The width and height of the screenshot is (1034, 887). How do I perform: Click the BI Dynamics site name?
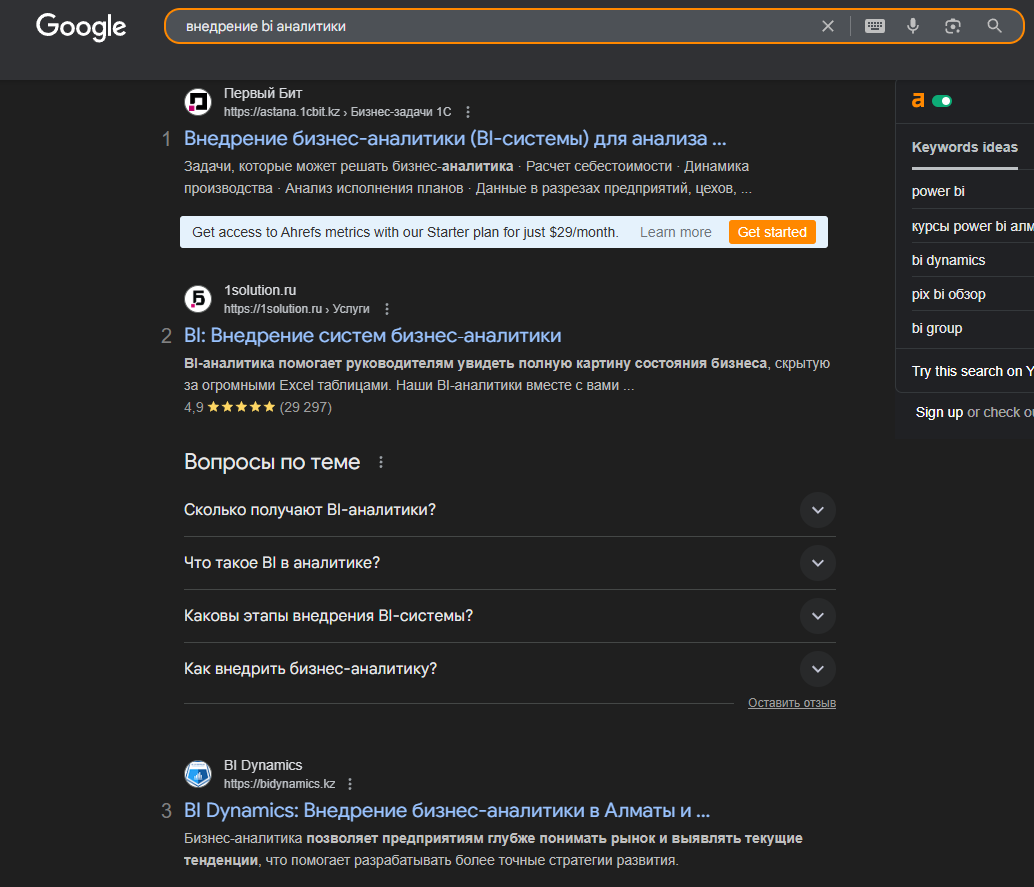[x=262, y=766]
